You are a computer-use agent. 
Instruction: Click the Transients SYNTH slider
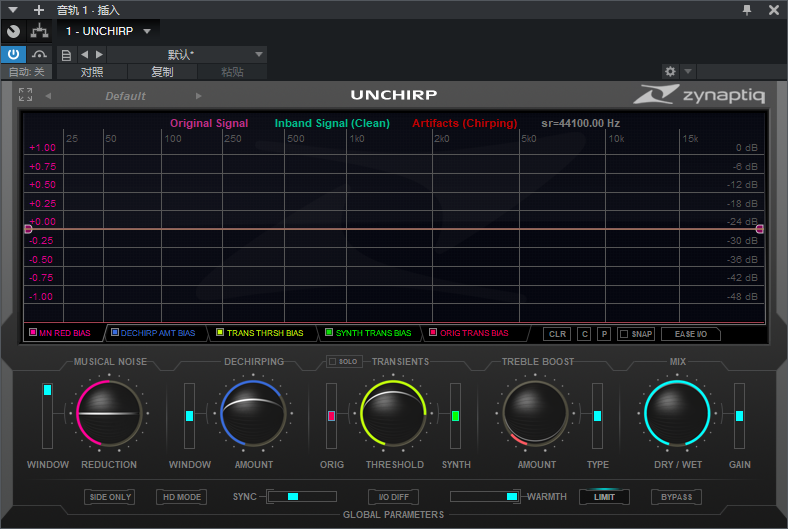click(455, 416)
